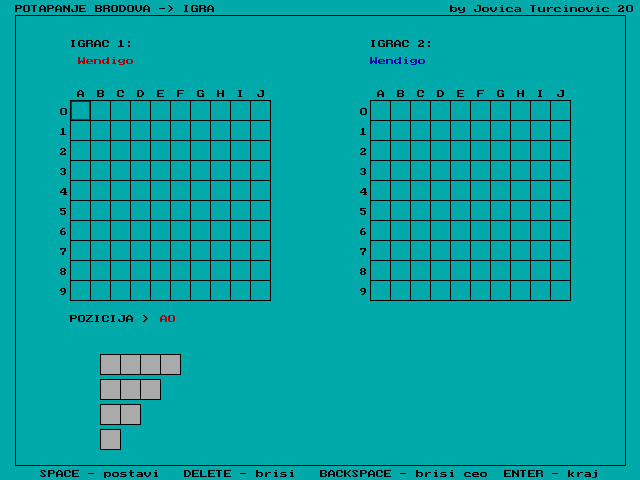The width and height of the screenshot is (640, 480).
Task: Click cell A0 in Igrac 2 grid
Action: pos(380,111)
